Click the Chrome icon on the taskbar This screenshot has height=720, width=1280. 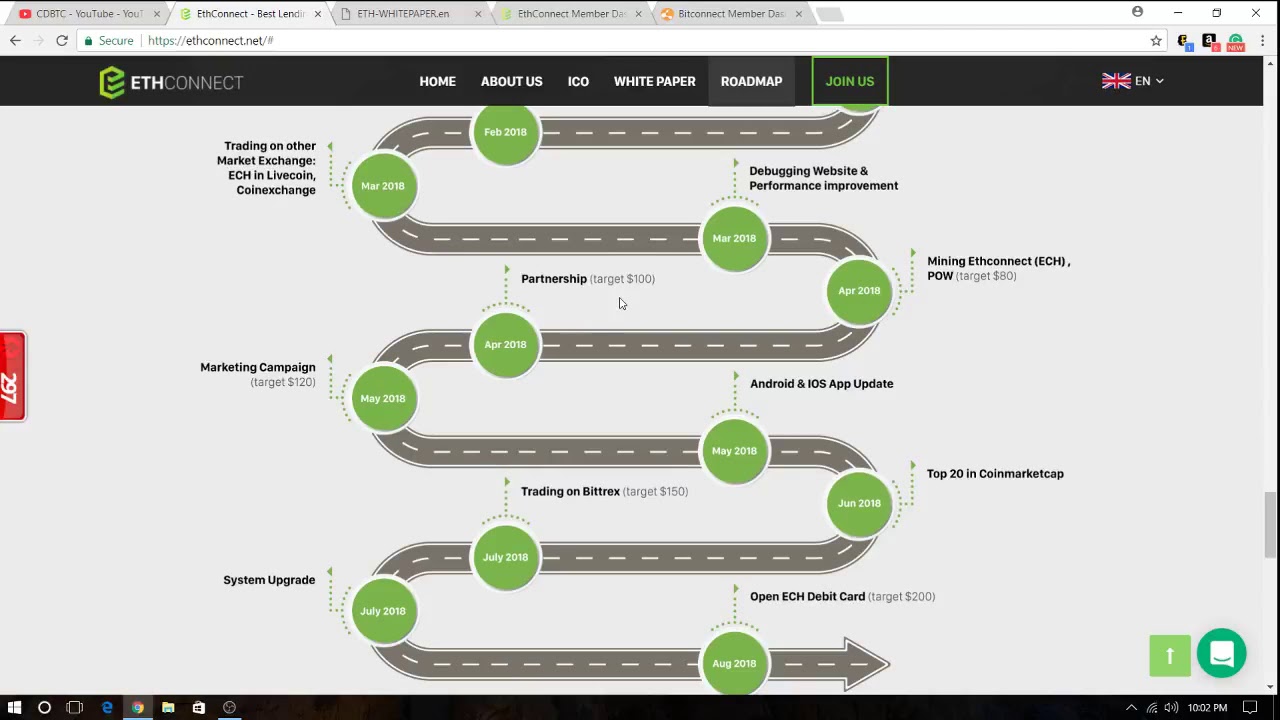pyautogui.click(x=138, y=707)
